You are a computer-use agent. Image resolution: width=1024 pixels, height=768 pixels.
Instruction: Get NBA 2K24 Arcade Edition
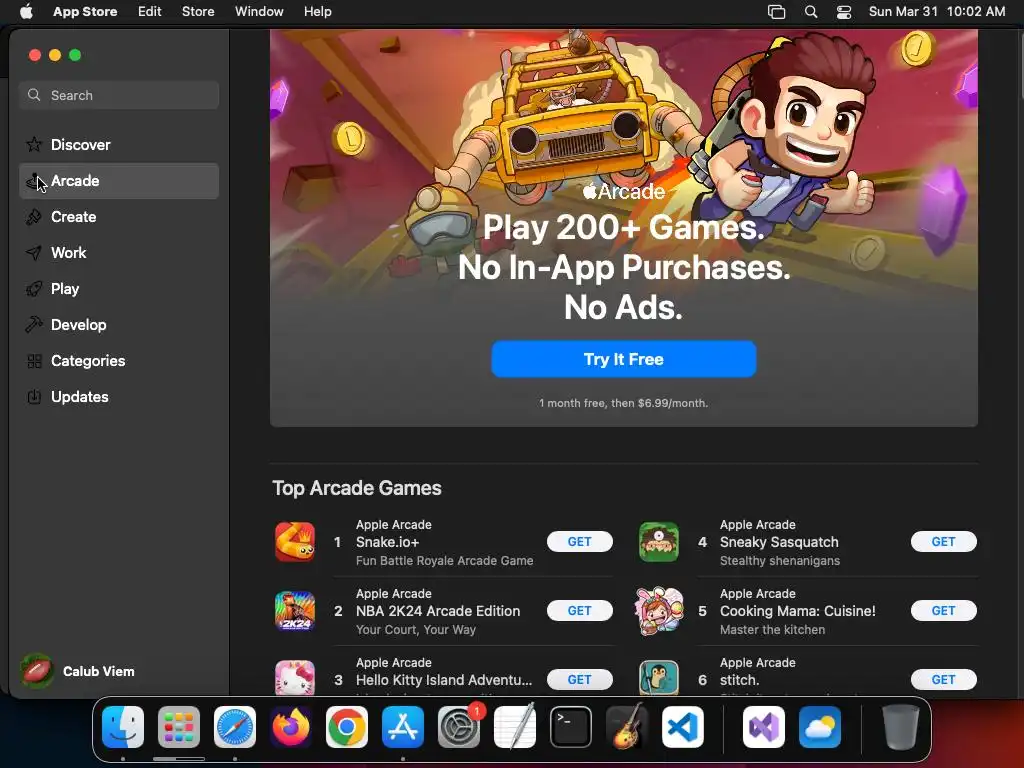pos(579,611)
